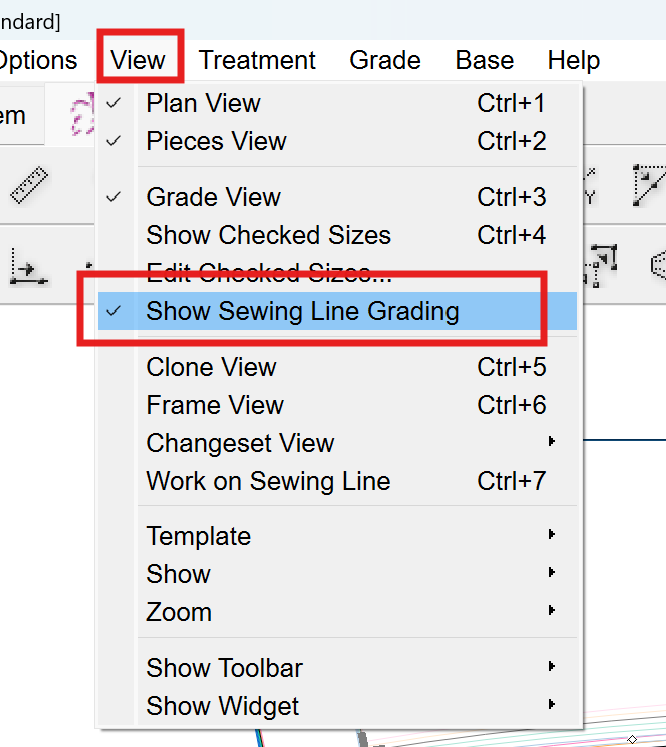Image resolution: width=666 pixels, height=747 pixels.
Task: Toggle Show Sewing Line Grading
Action: pos(302,311)
